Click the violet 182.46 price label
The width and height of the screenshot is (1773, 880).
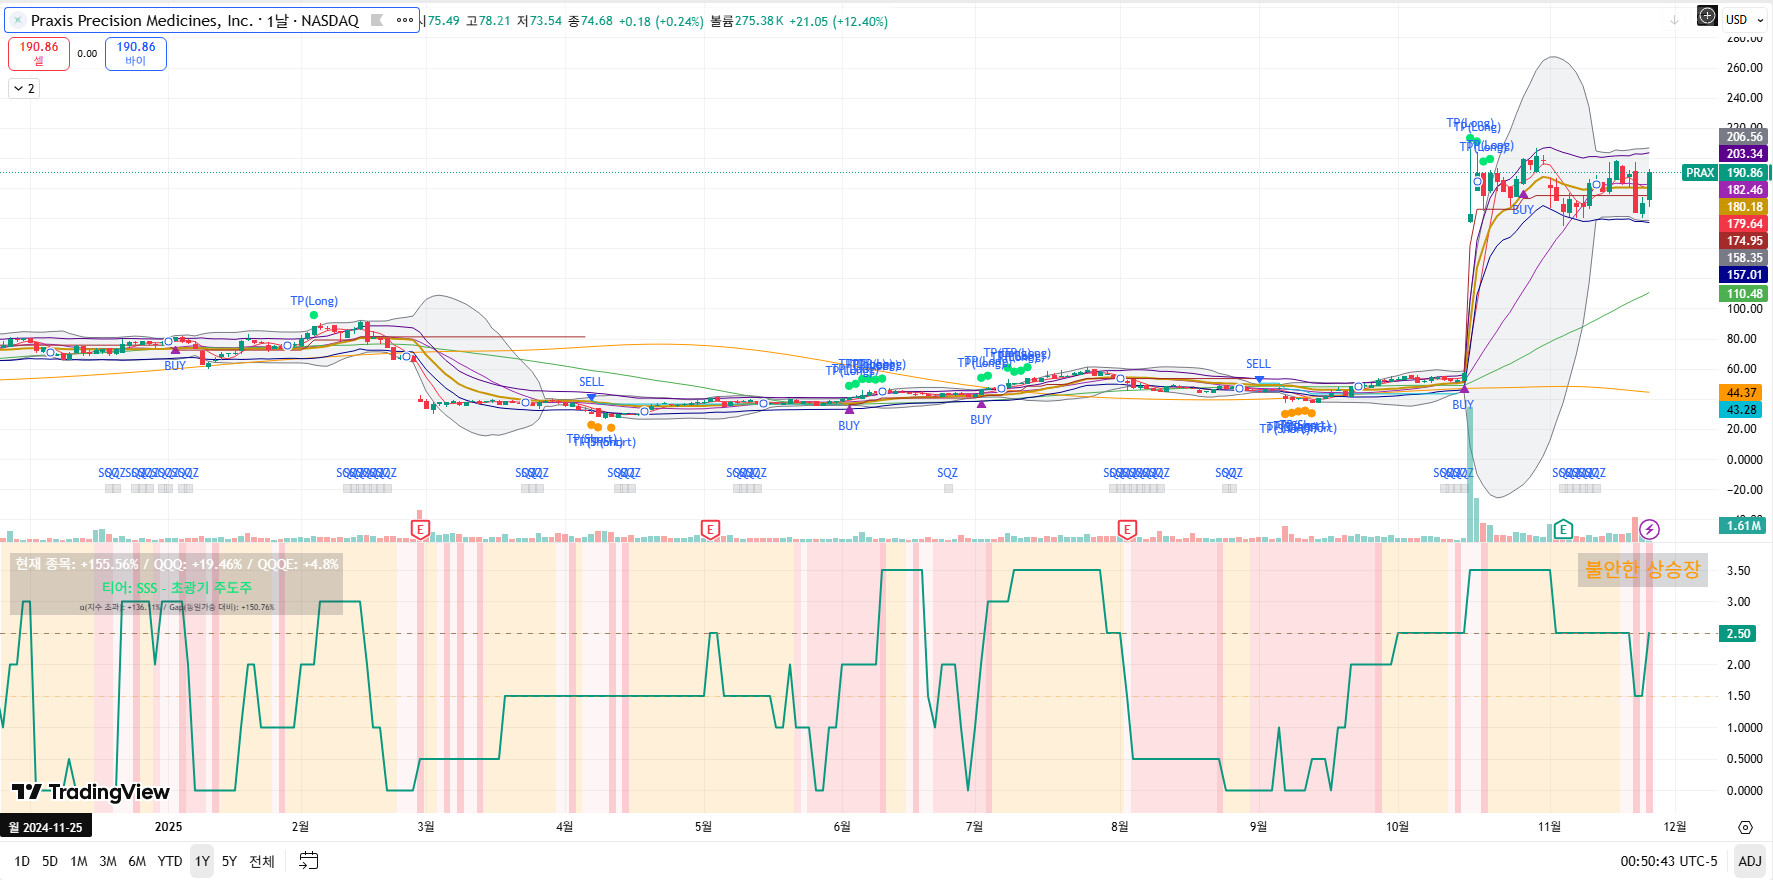pos(1744,190)
